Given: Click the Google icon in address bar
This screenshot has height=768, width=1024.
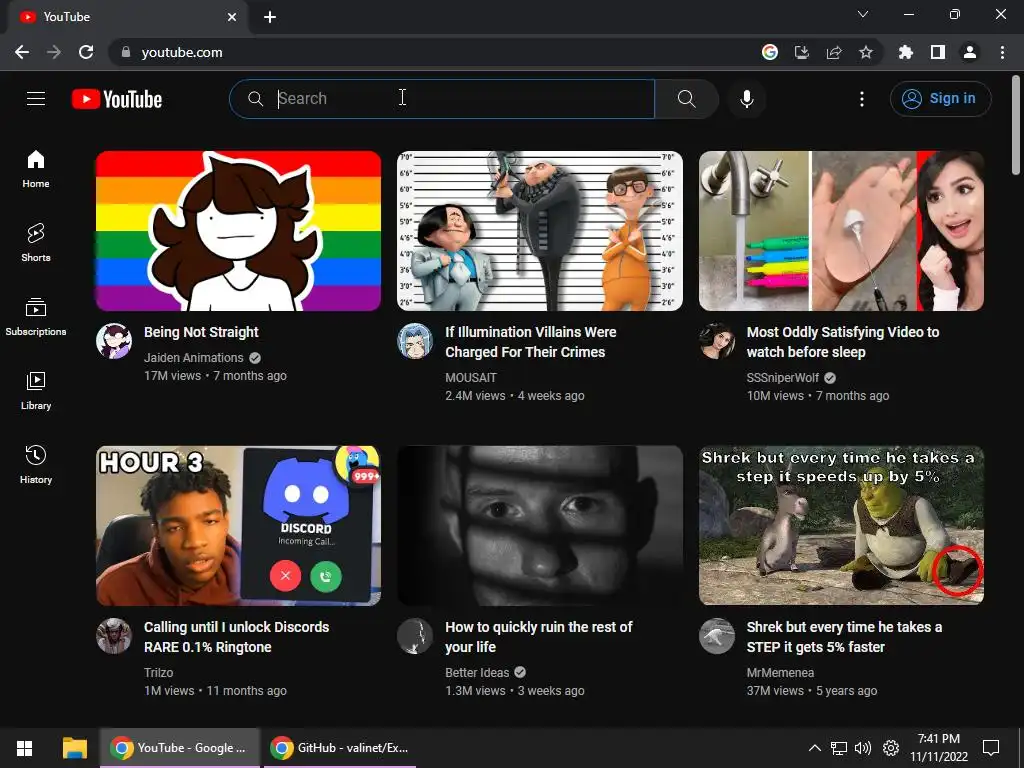Looking at the screenshot, I should [770, 52].
